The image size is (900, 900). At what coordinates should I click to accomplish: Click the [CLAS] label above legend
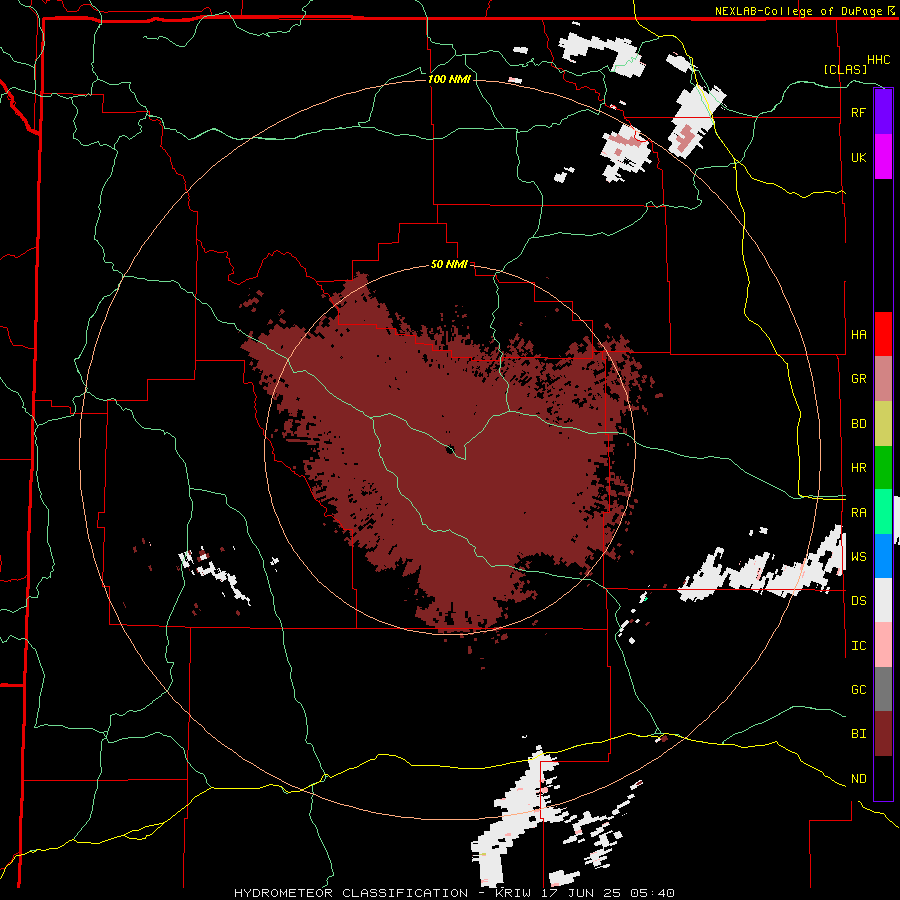[845, 69]
